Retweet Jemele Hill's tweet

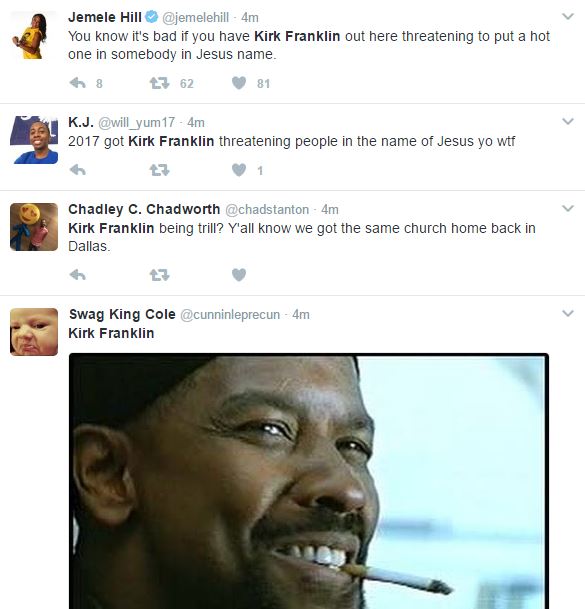point(160,83)
